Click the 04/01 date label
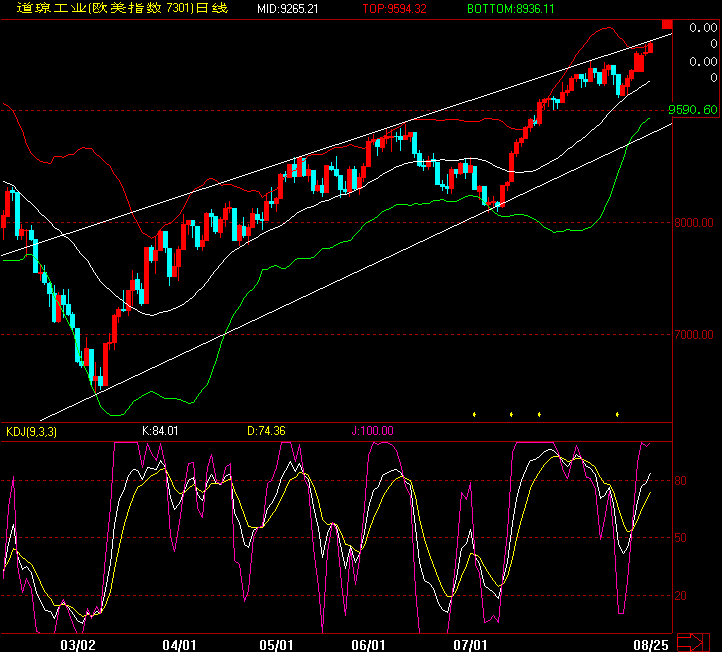Viewport: 722px width, 652px height. click(x=179, y=645)
